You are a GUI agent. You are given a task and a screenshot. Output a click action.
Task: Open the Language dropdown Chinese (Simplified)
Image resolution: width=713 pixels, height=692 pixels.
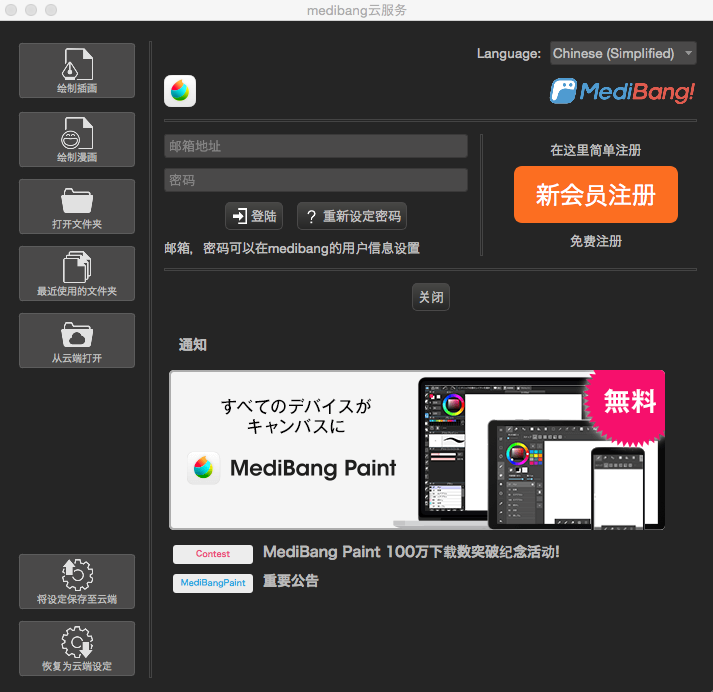[623, 53]
